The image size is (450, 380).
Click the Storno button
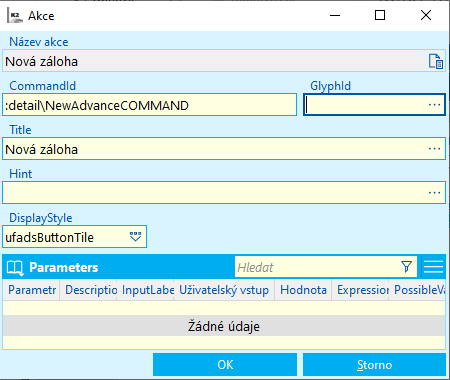point(374,364)
